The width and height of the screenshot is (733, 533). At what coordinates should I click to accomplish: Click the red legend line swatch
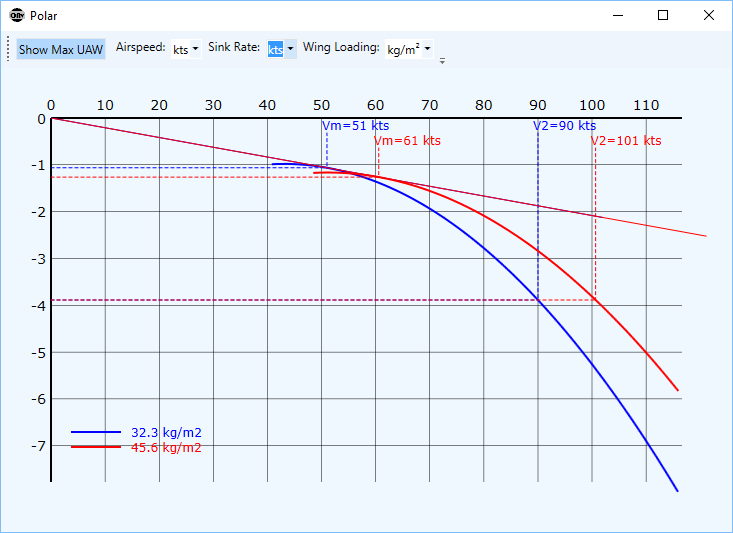96,448
